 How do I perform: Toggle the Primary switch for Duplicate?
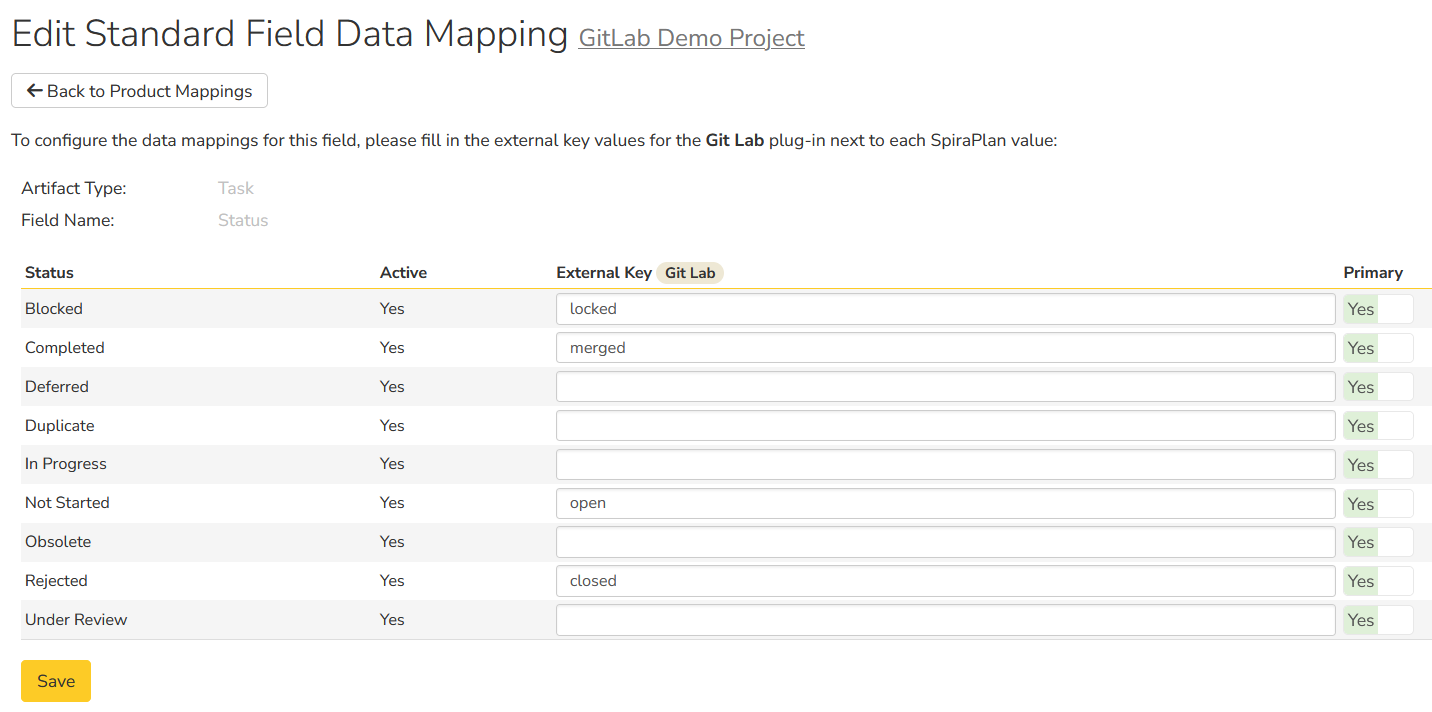click(1378, 426)
